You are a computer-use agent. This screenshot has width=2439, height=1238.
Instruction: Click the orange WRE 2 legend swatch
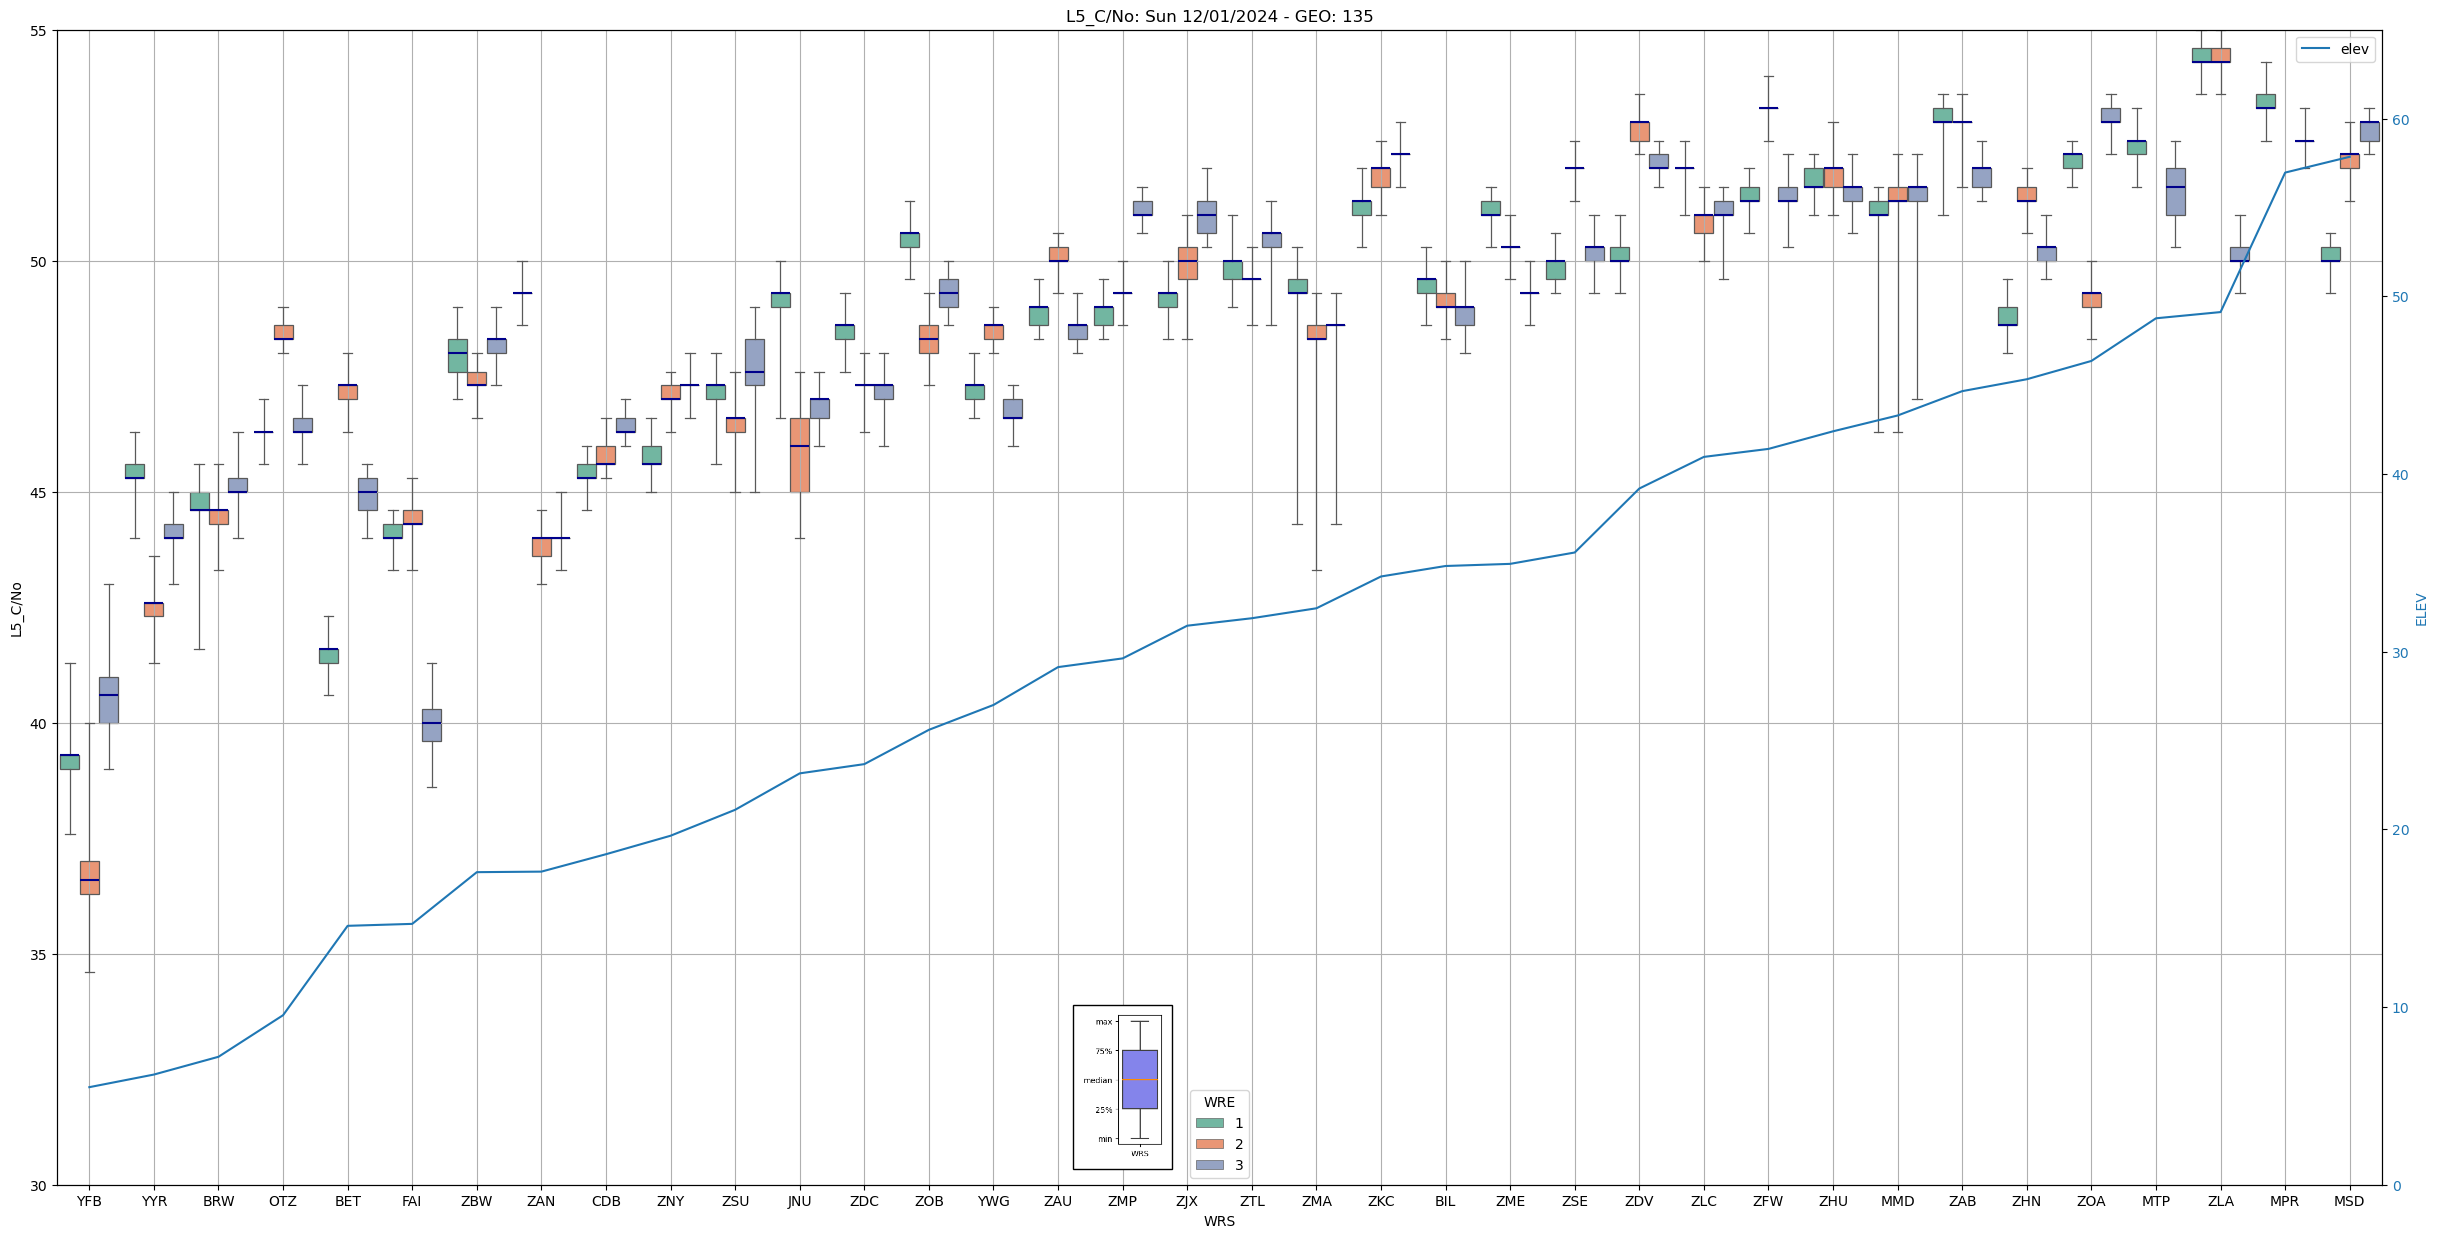(1209, 1144)
